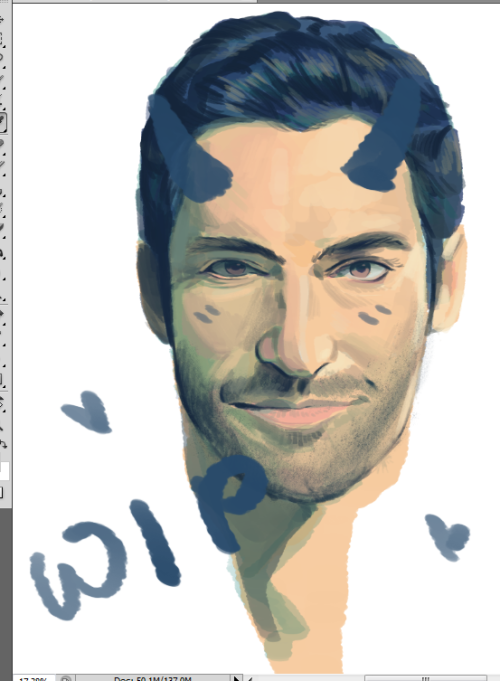The width and height of the screenshot is (500, 681).
Task: Select the Brush tool
Action: coord(2,164)
